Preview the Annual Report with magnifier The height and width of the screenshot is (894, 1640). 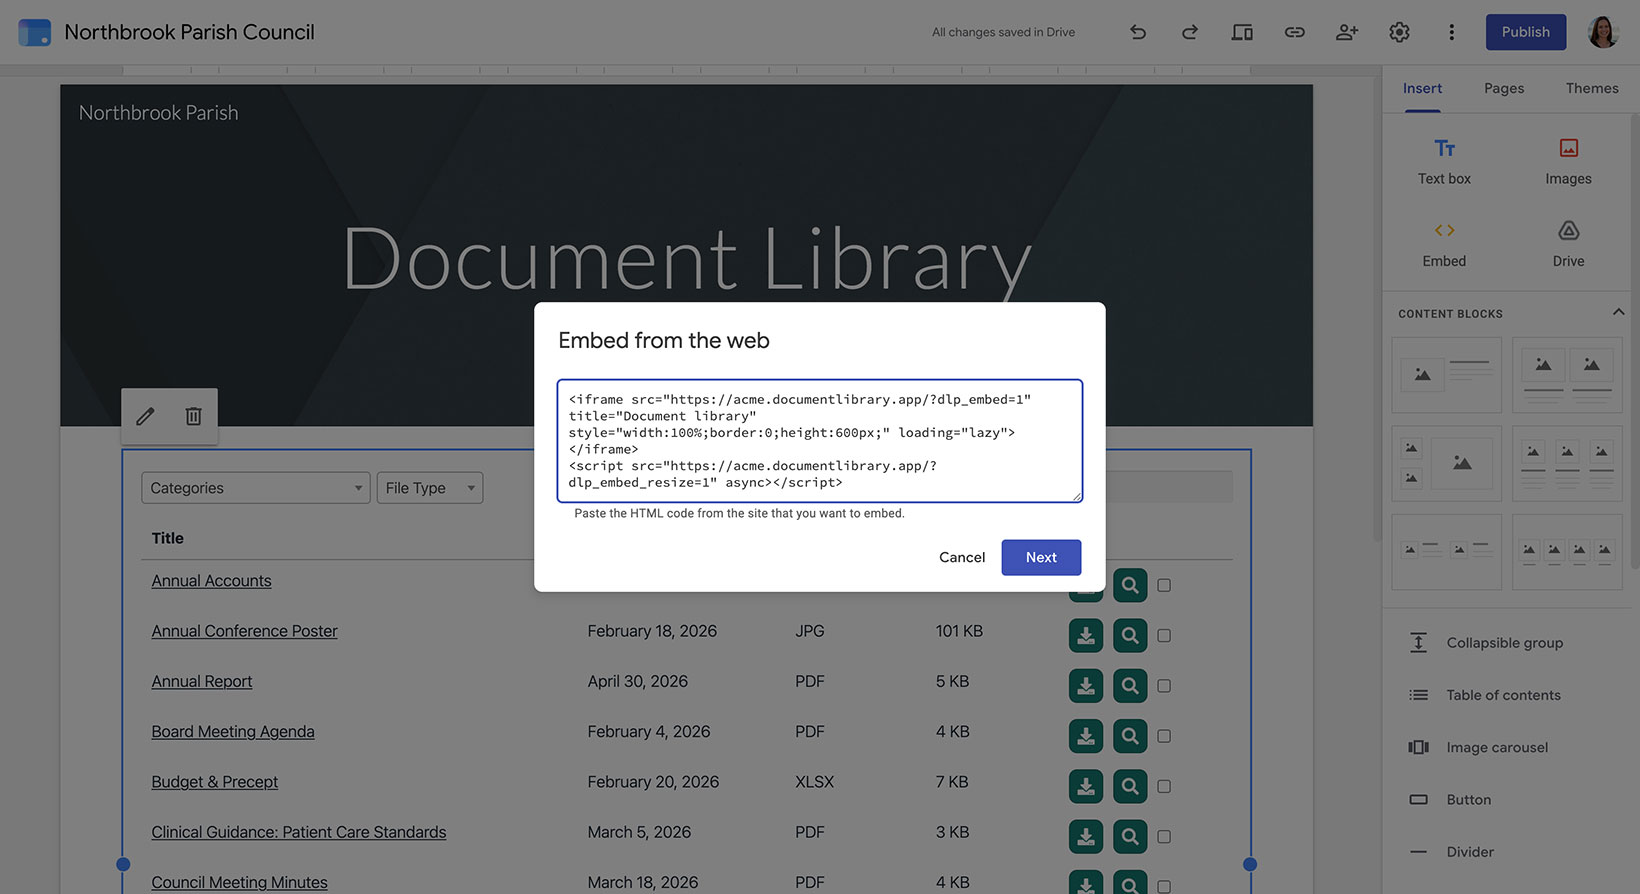coord(1130,685)
